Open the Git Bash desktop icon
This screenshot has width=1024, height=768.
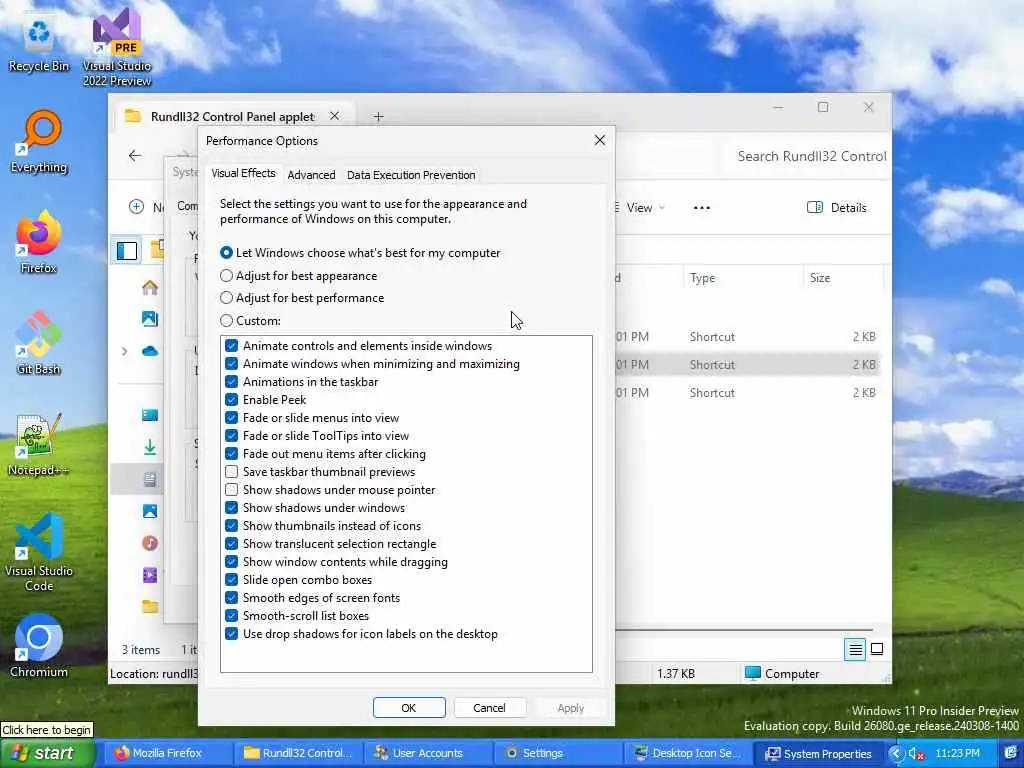tap(39, 343)
